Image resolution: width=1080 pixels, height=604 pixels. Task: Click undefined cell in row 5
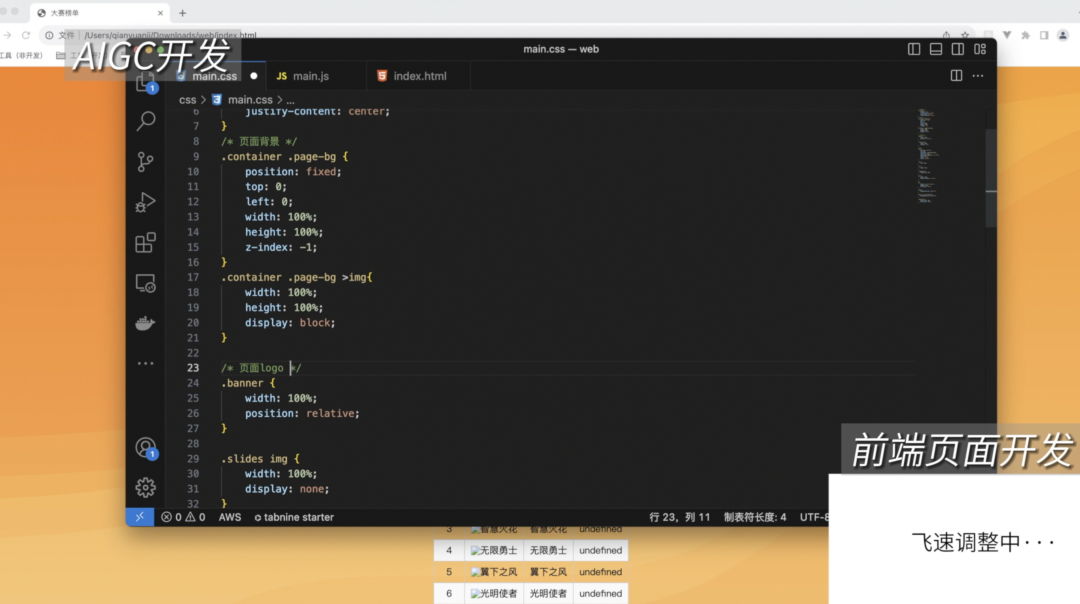[601, 572]
